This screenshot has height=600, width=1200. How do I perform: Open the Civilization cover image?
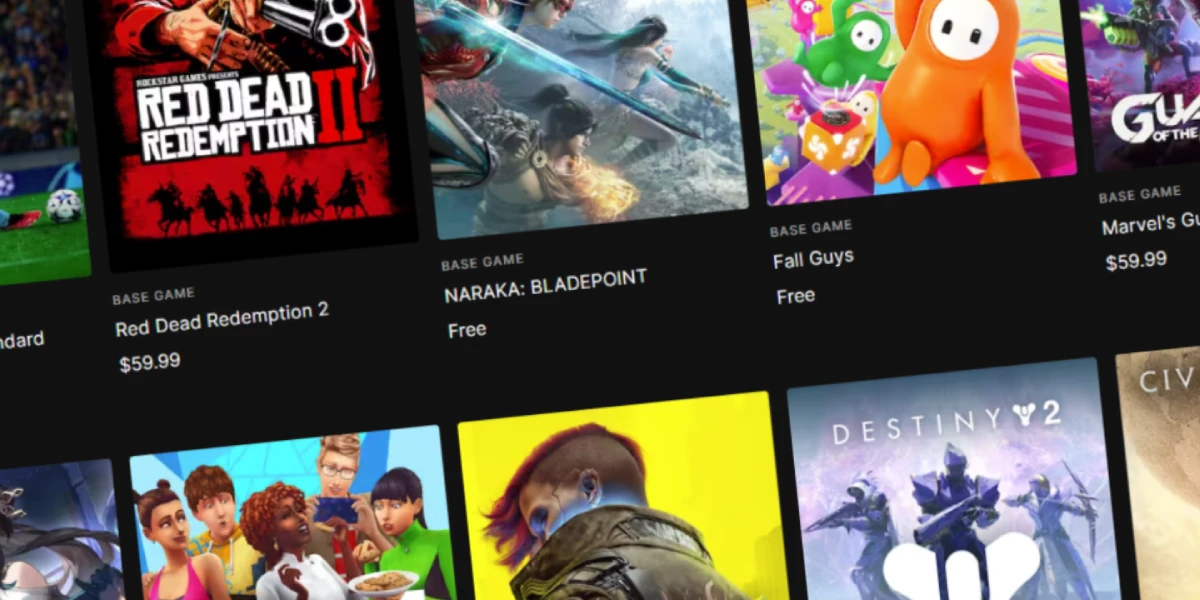click(x=1160, y=475)
